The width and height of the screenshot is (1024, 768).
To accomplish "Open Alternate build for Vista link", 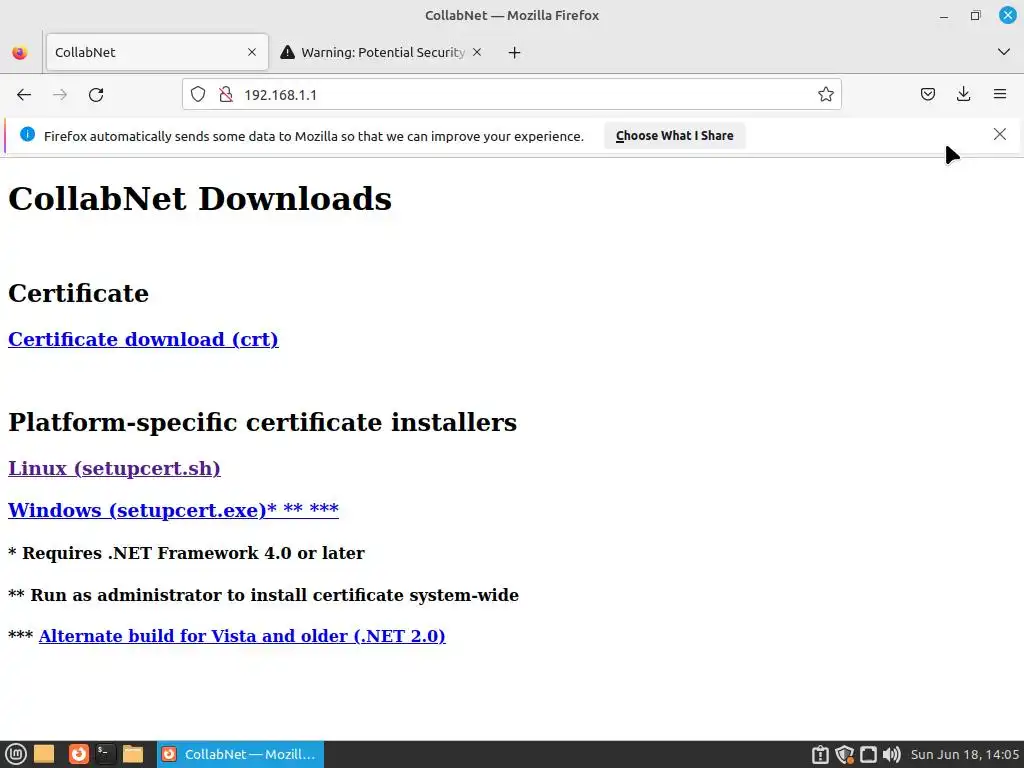I will [x=242, y=636].
